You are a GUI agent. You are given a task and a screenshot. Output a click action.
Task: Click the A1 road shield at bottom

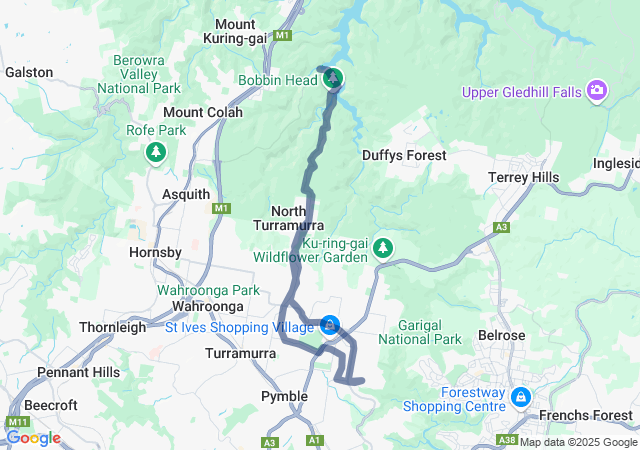(314, 440)
